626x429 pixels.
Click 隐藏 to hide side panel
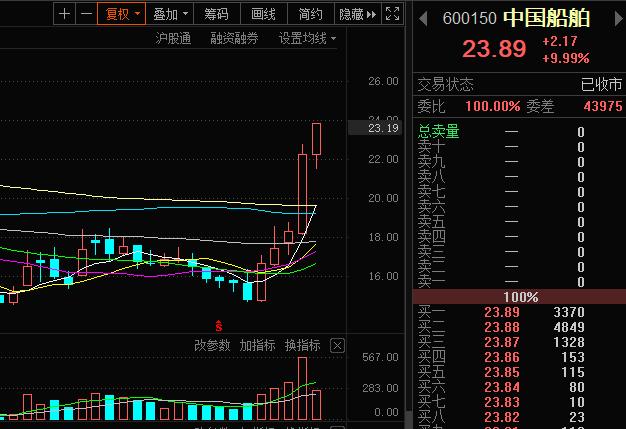click(357, 14)
